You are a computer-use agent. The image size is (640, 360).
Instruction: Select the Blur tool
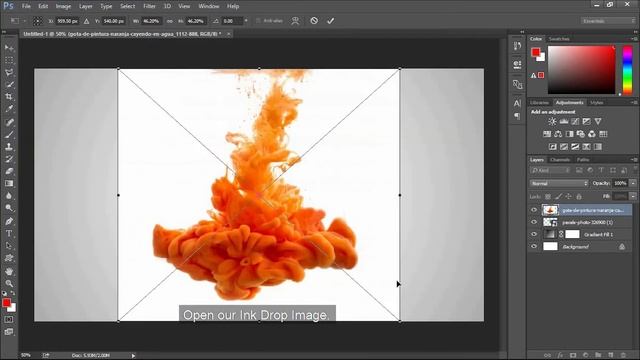tap(9, 196)
